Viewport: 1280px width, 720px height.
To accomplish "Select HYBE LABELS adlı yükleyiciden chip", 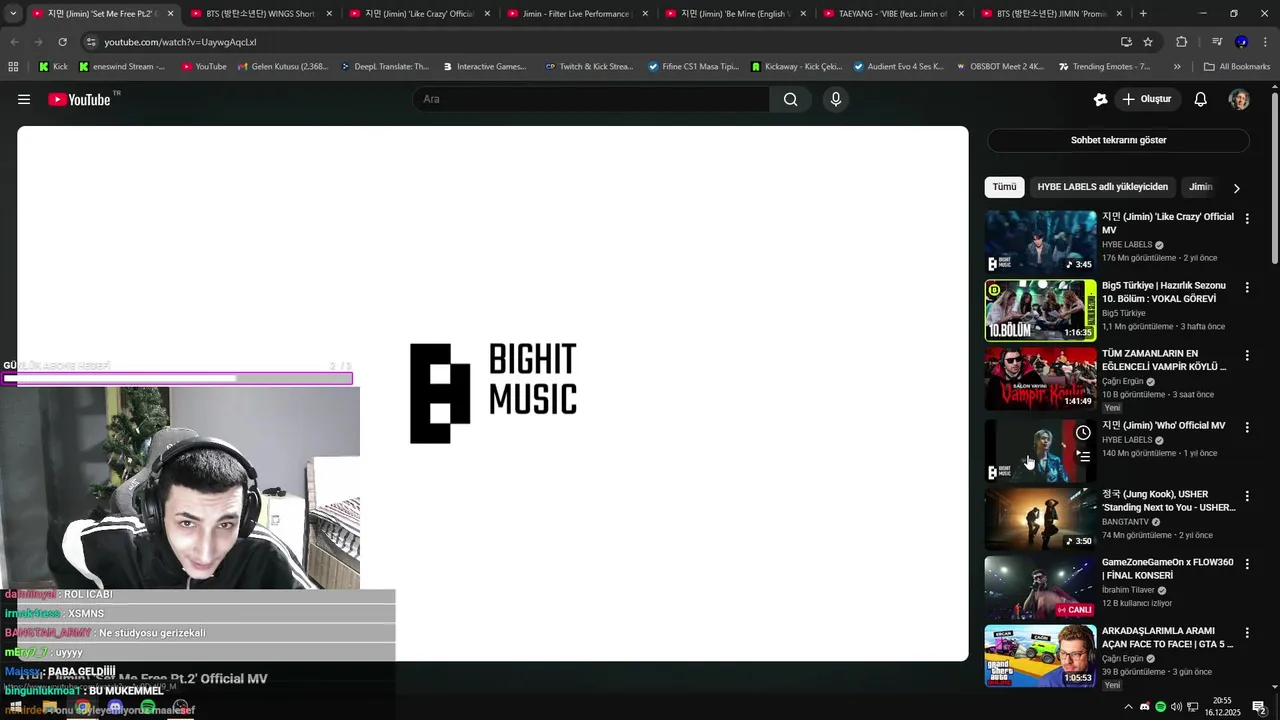I will click(1102, 187).
